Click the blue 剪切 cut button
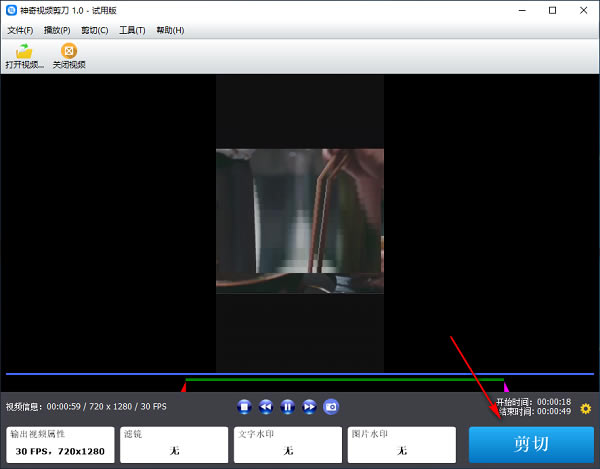The height and width of the screenshot is (469, 600). click(531, 444)
